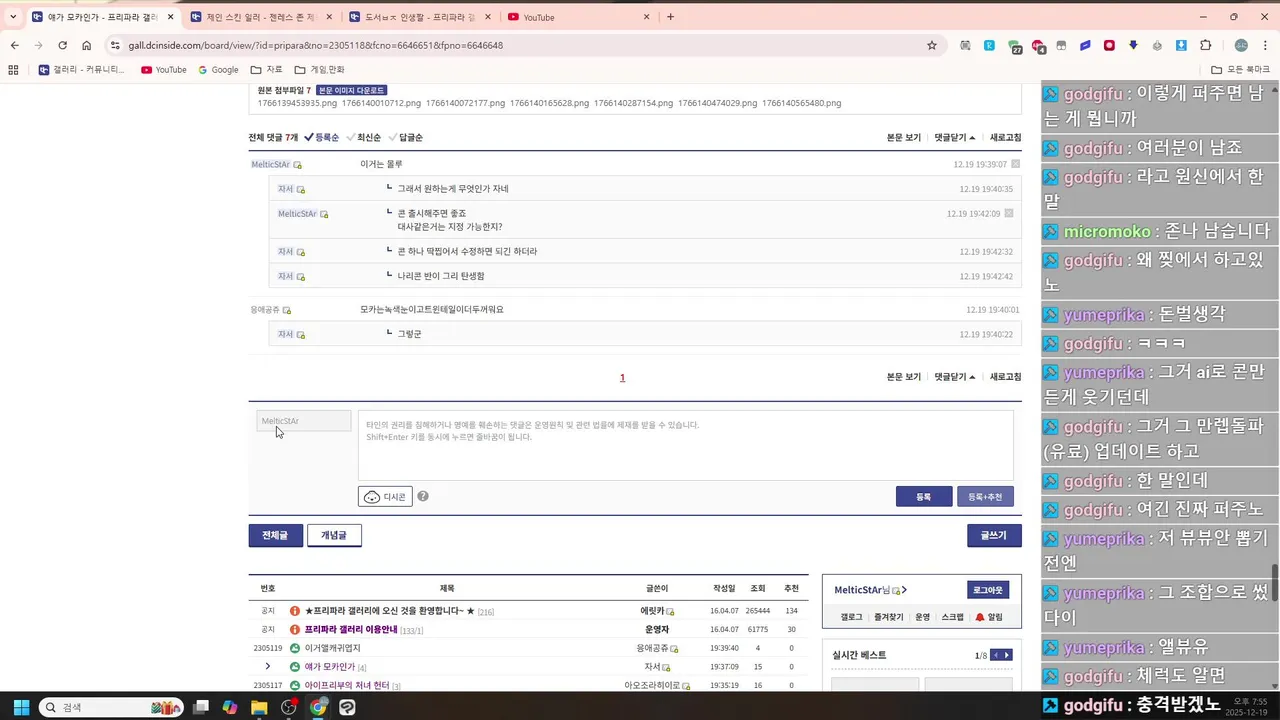
Task: Sort comments by 답글순
Action: (406, 137)
